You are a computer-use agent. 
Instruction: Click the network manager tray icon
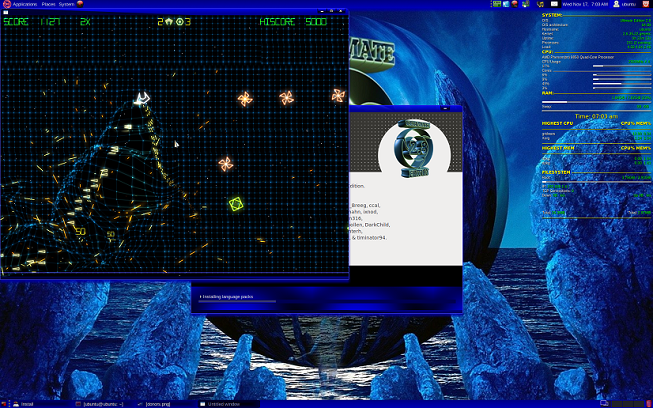526,4
